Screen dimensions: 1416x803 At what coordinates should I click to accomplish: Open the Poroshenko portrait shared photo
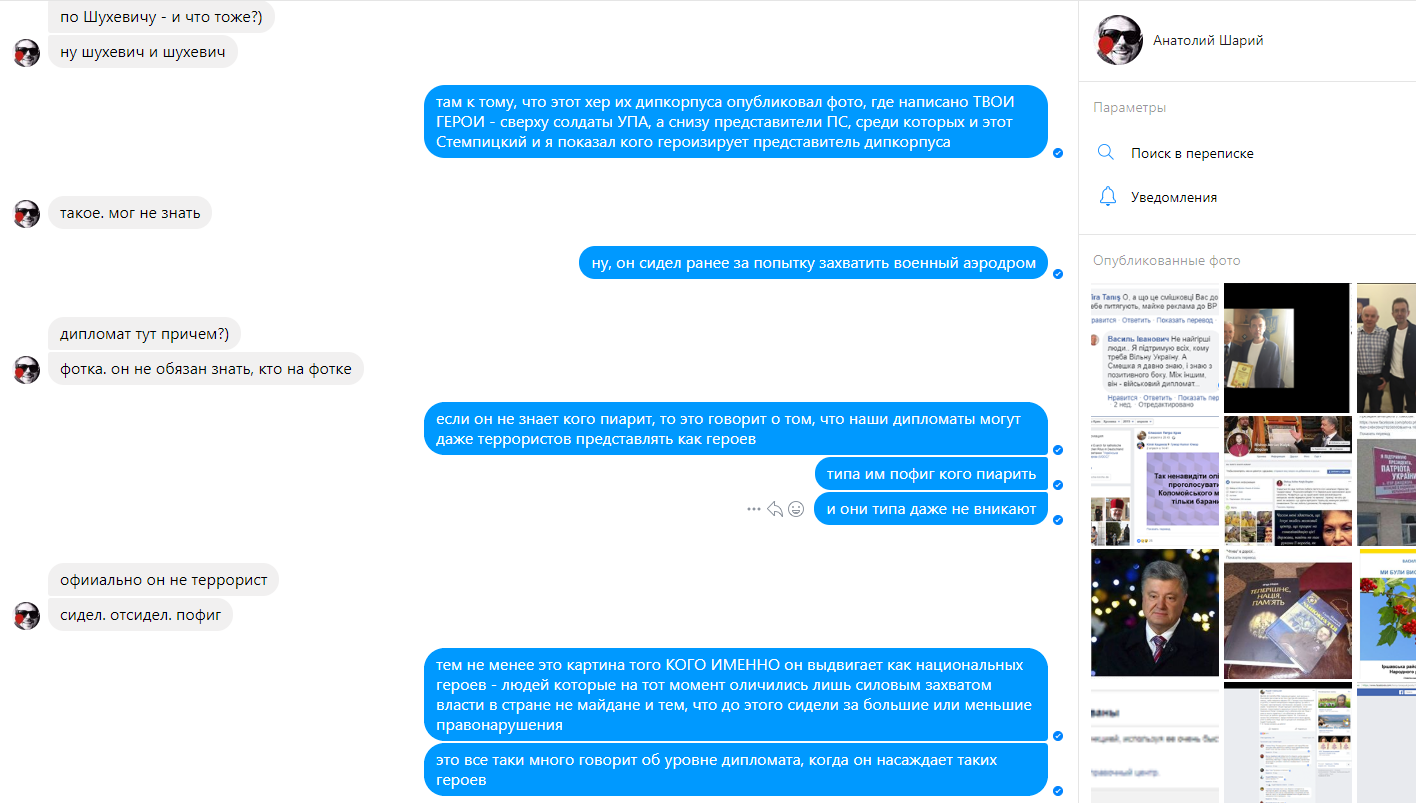coord(1155,613)
